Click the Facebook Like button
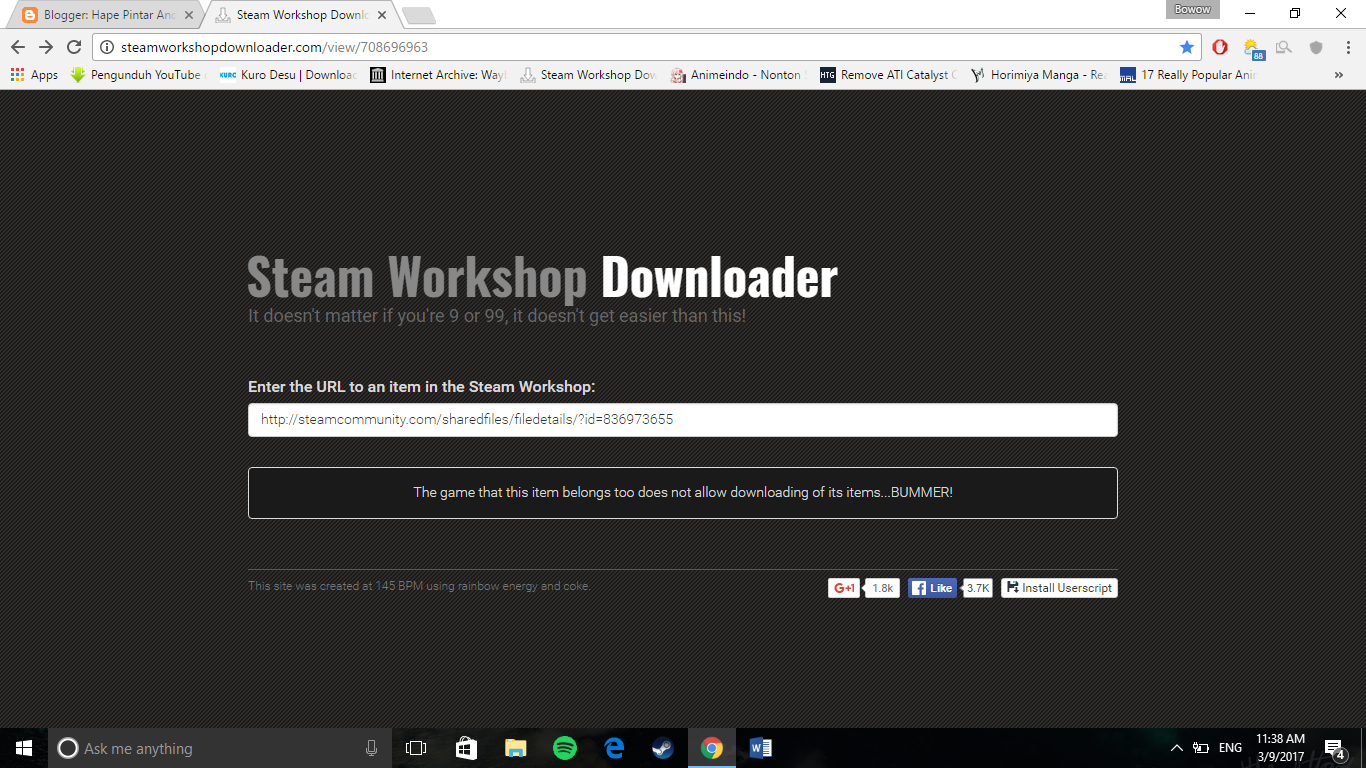 931,587
